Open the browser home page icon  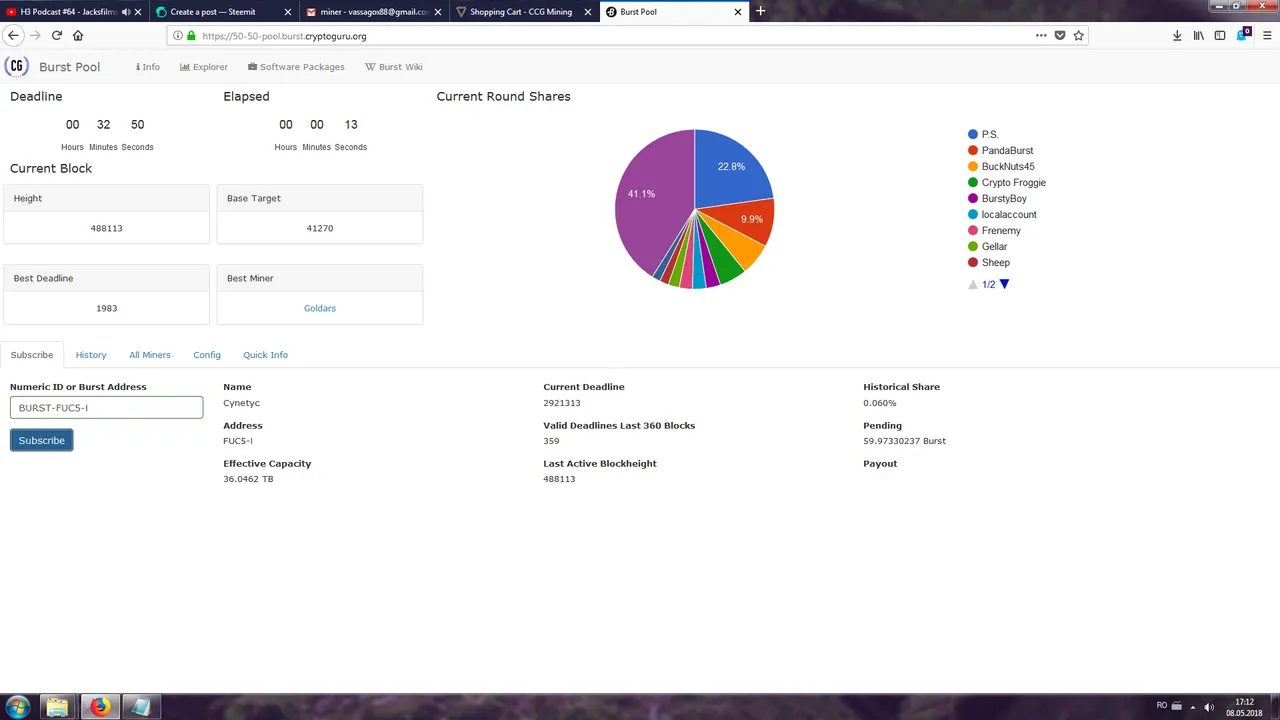tap(78, 35)
